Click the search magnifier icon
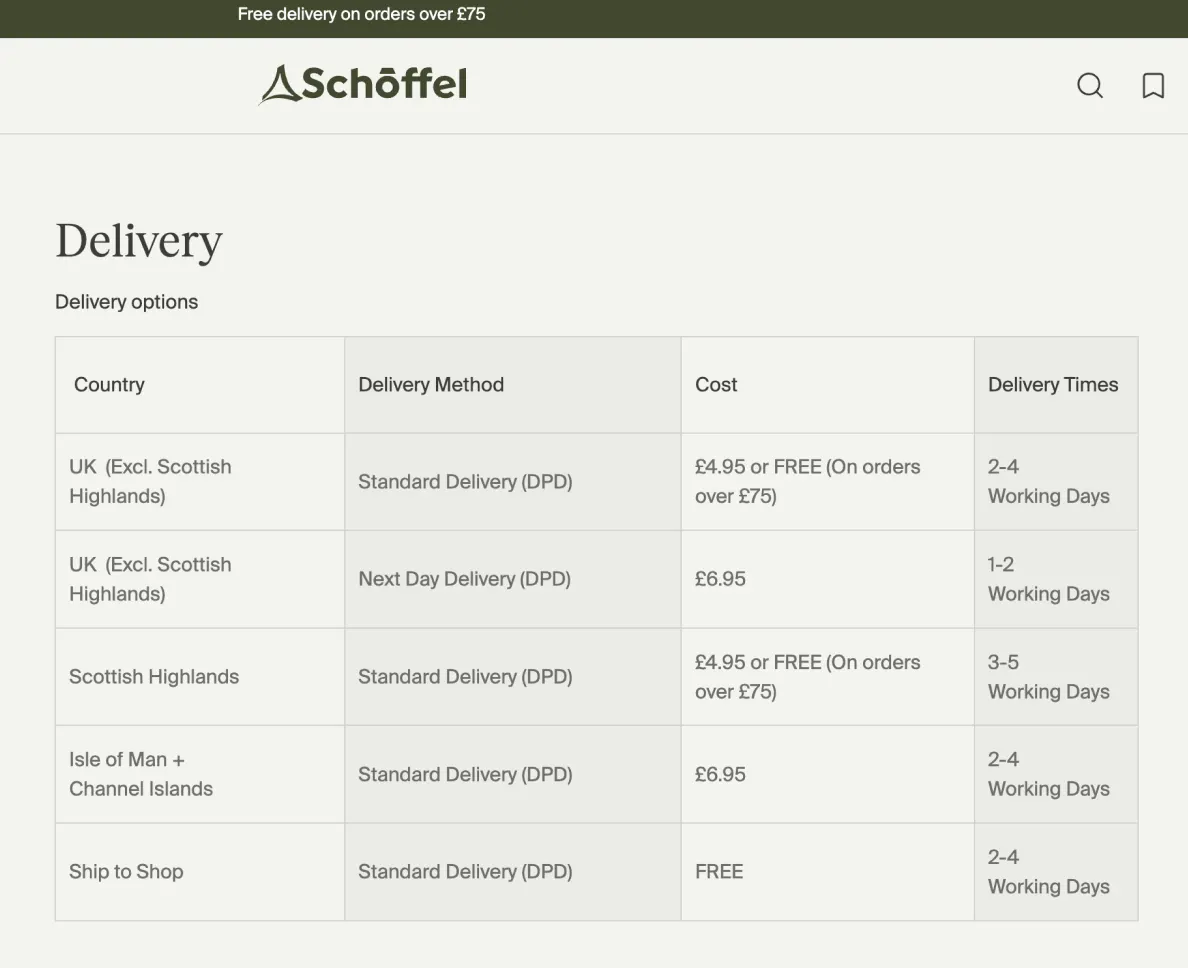 [1090, 86]
